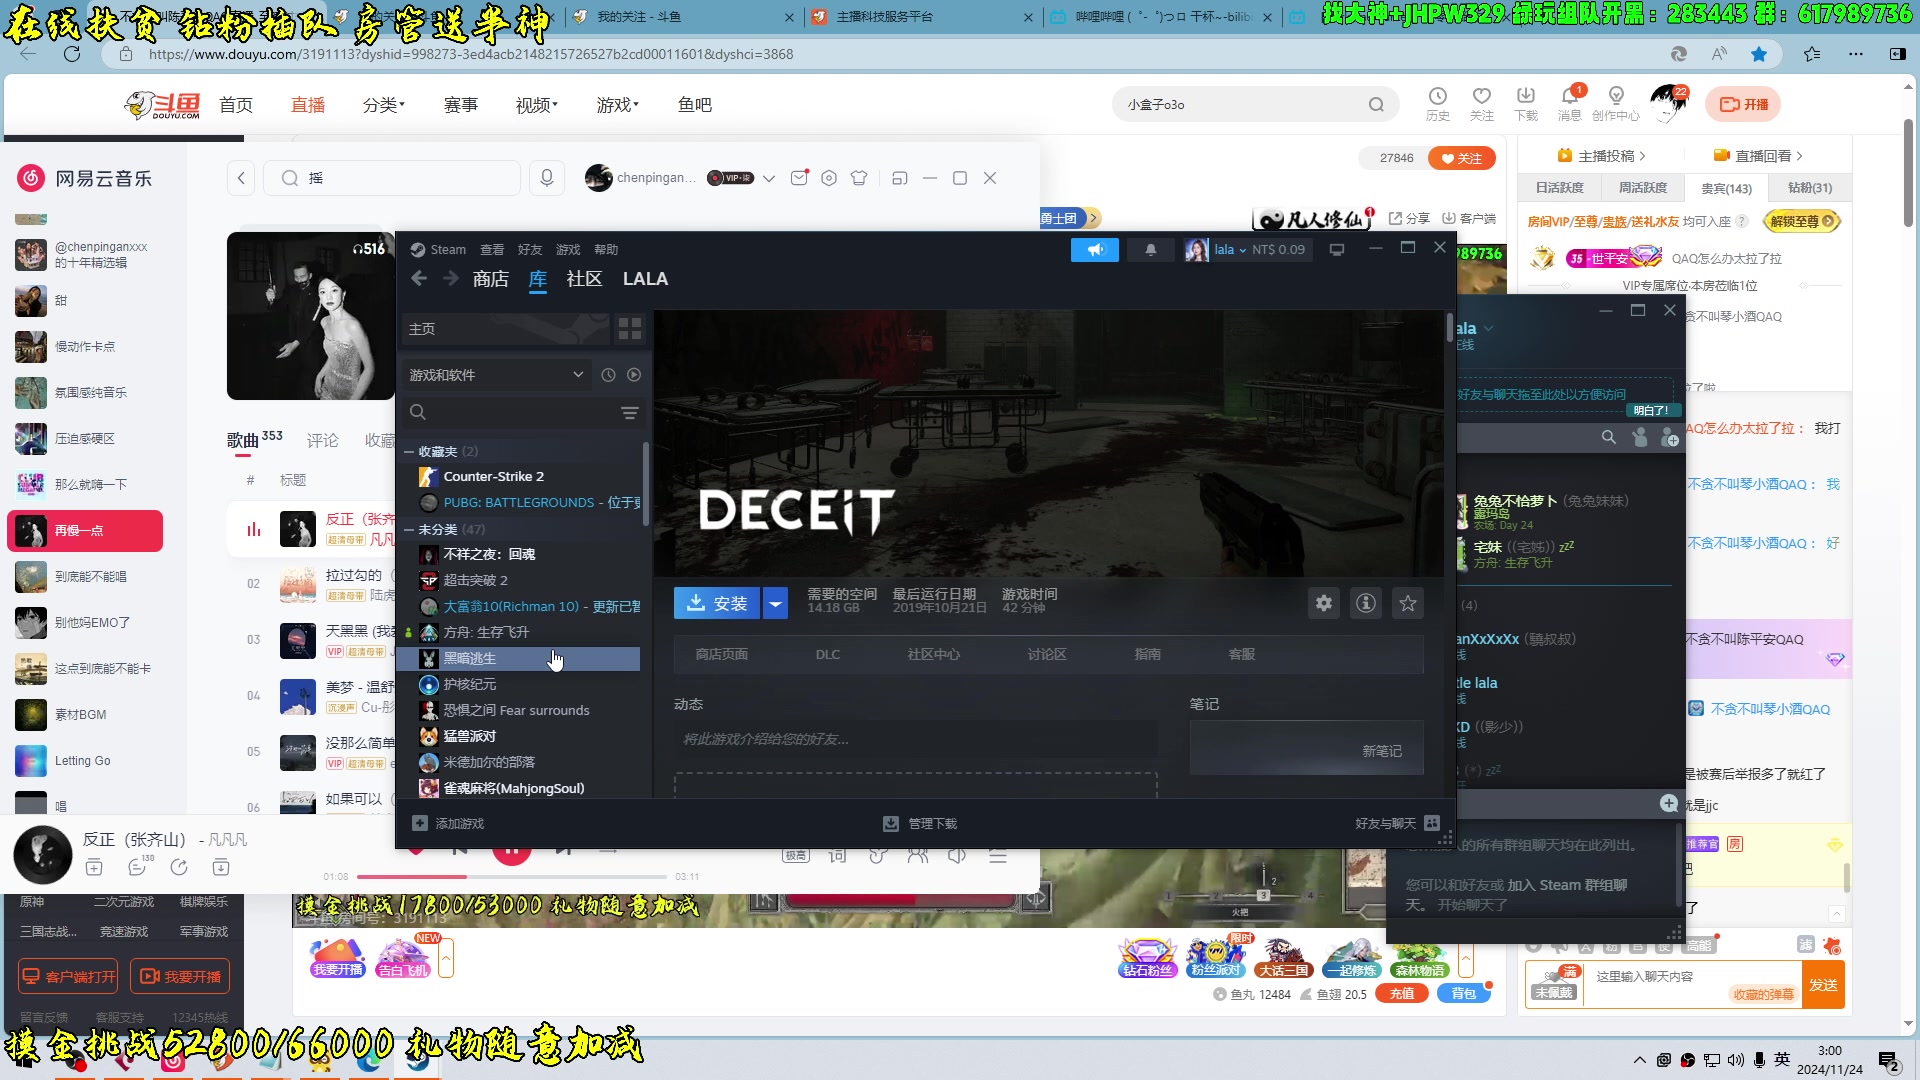Image resolution: width=1920 pixels, height=1080 pixels.
Task: Click the Douyu 关注 follow button
Action: (1461, 158)
